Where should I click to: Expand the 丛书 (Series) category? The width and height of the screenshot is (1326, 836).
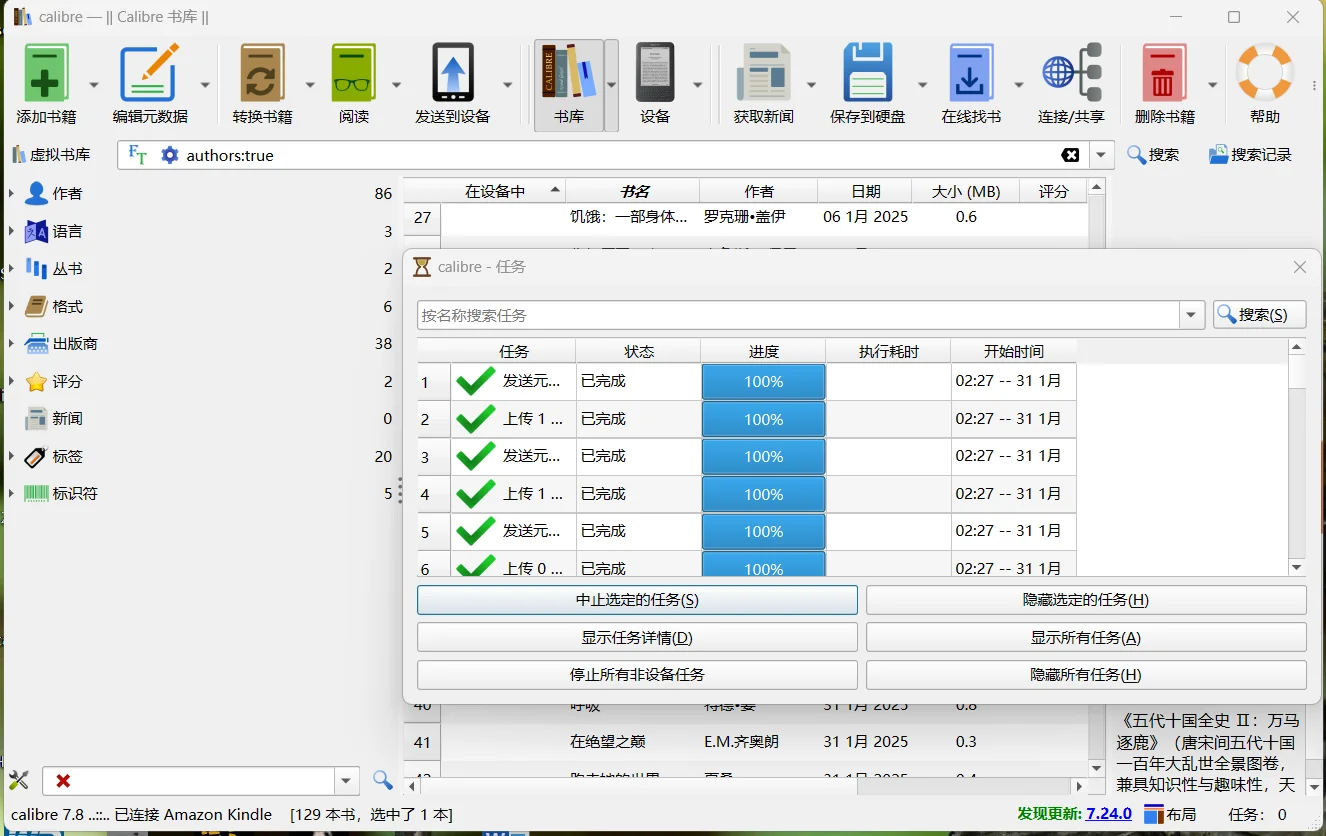(x=11, y=268)
